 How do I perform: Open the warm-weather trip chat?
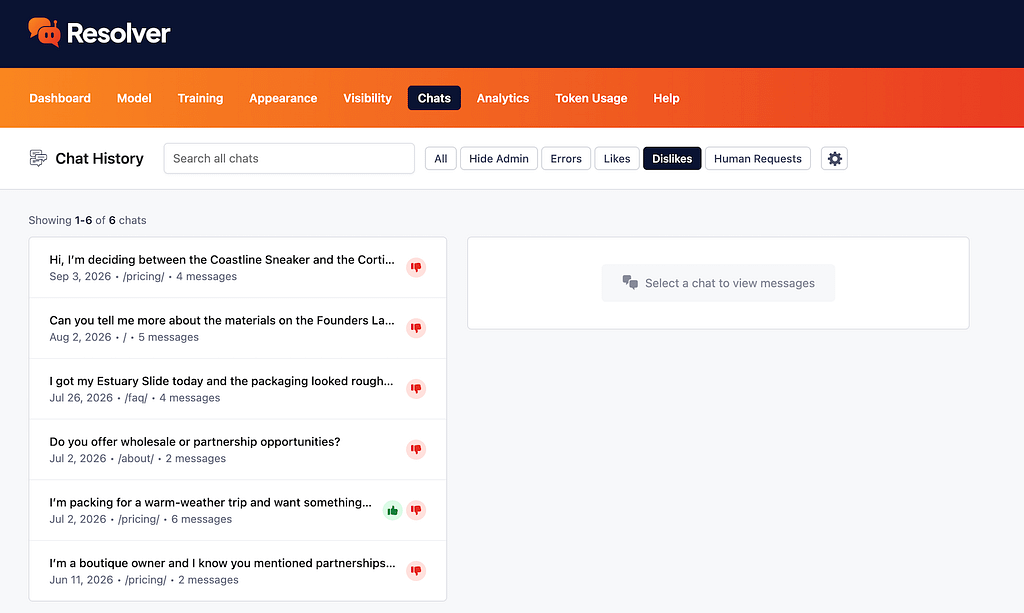coord(238,511)
